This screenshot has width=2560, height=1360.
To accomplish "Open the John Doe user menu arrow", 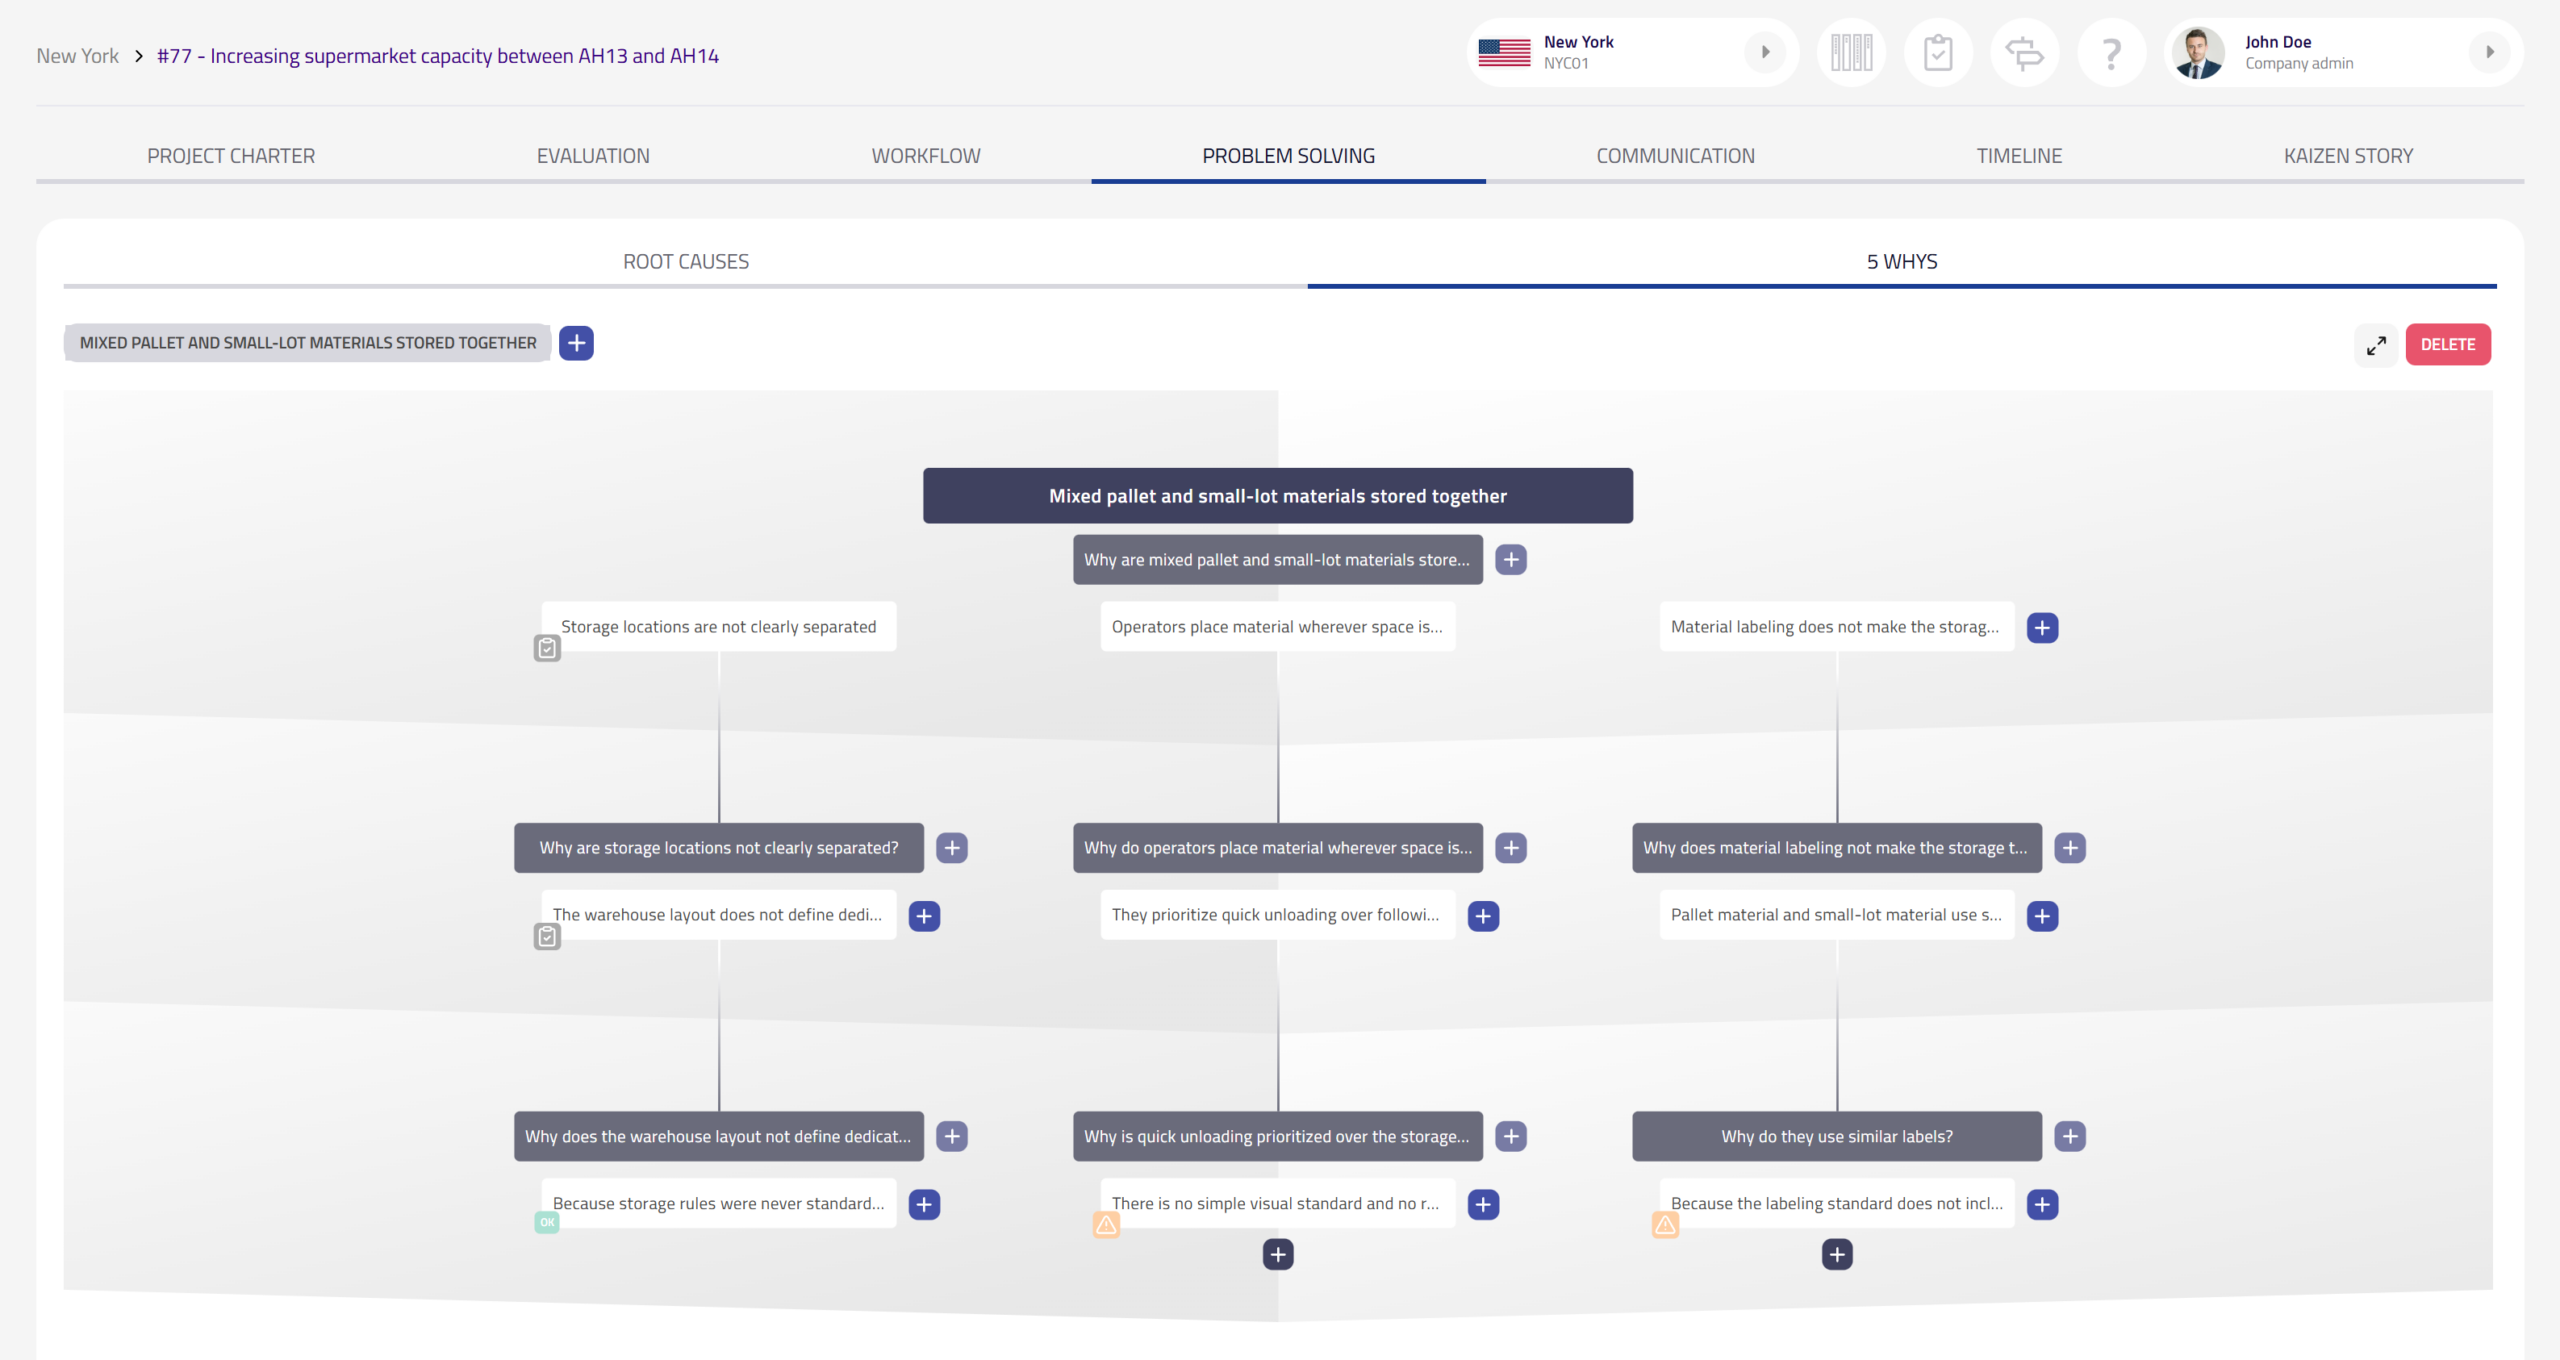I will click(2489, 52).
